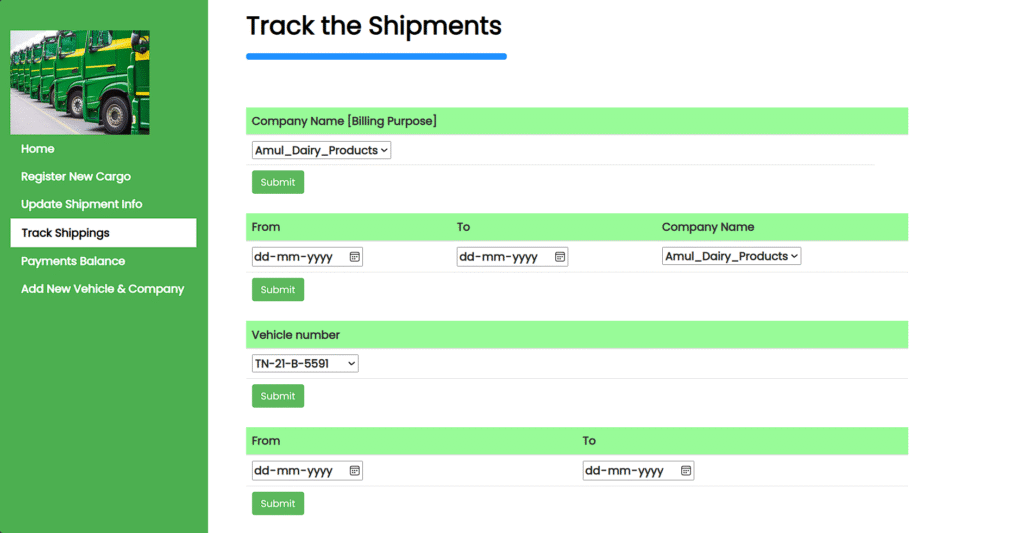
Task: Expand Billing Purpose company name dropdown
Action: click(x=321, y=150)
